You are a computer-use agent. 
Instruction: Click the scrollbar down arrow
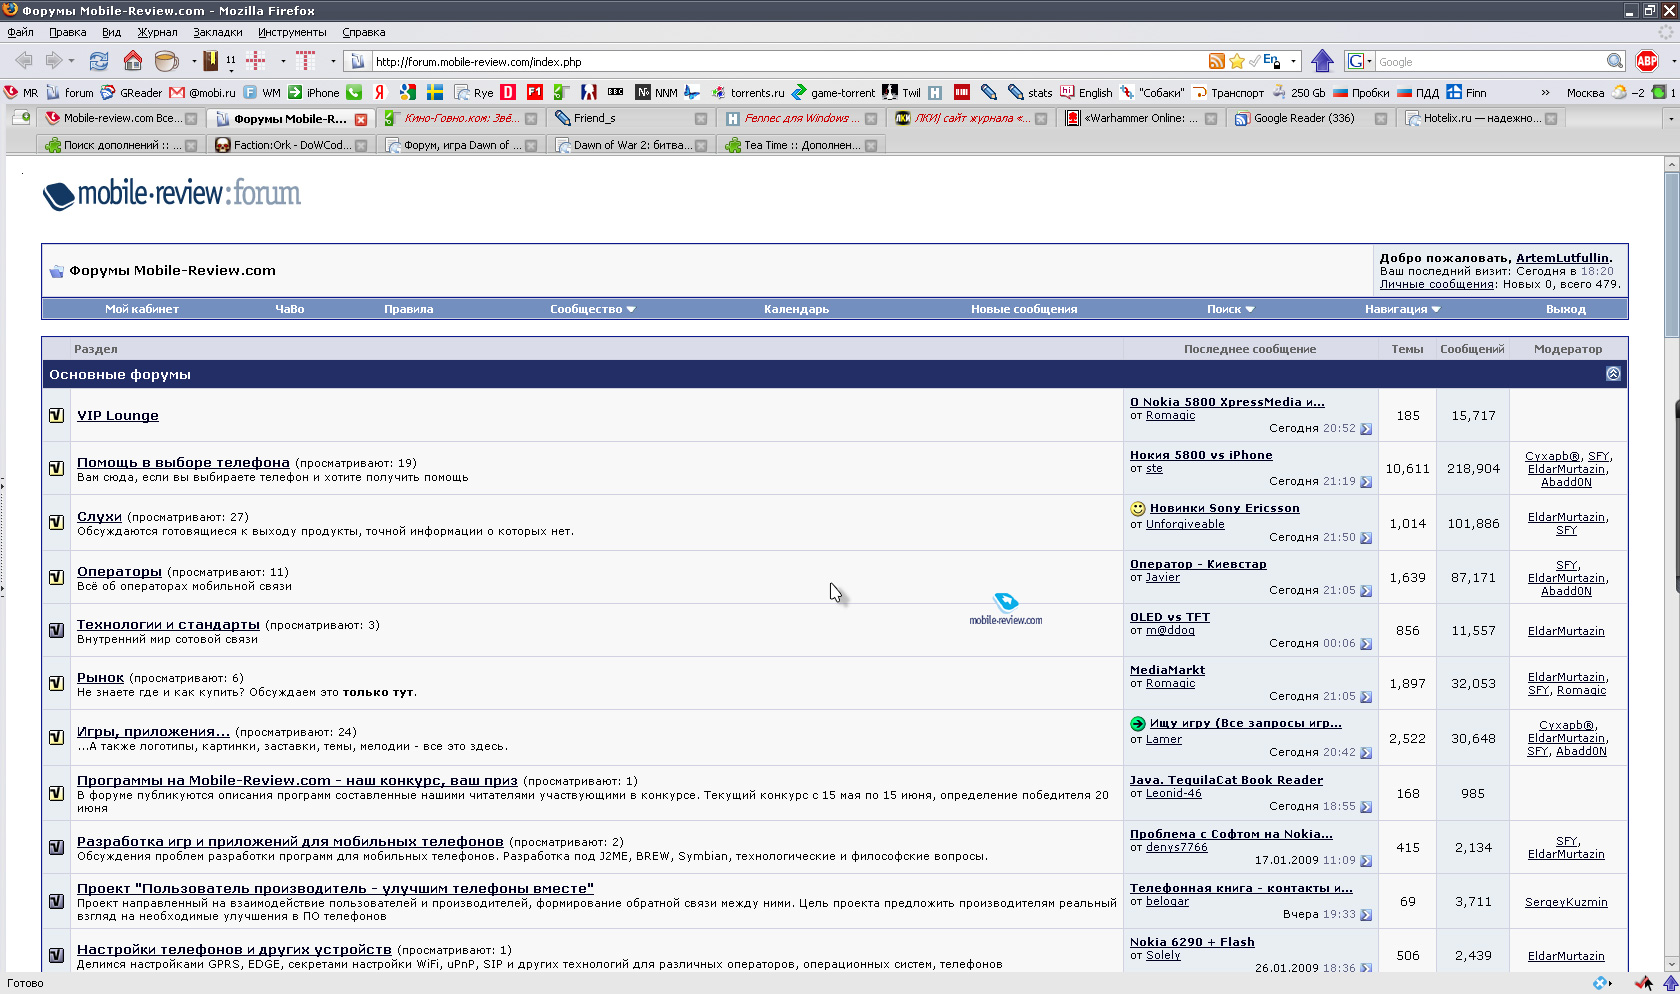1671,964
